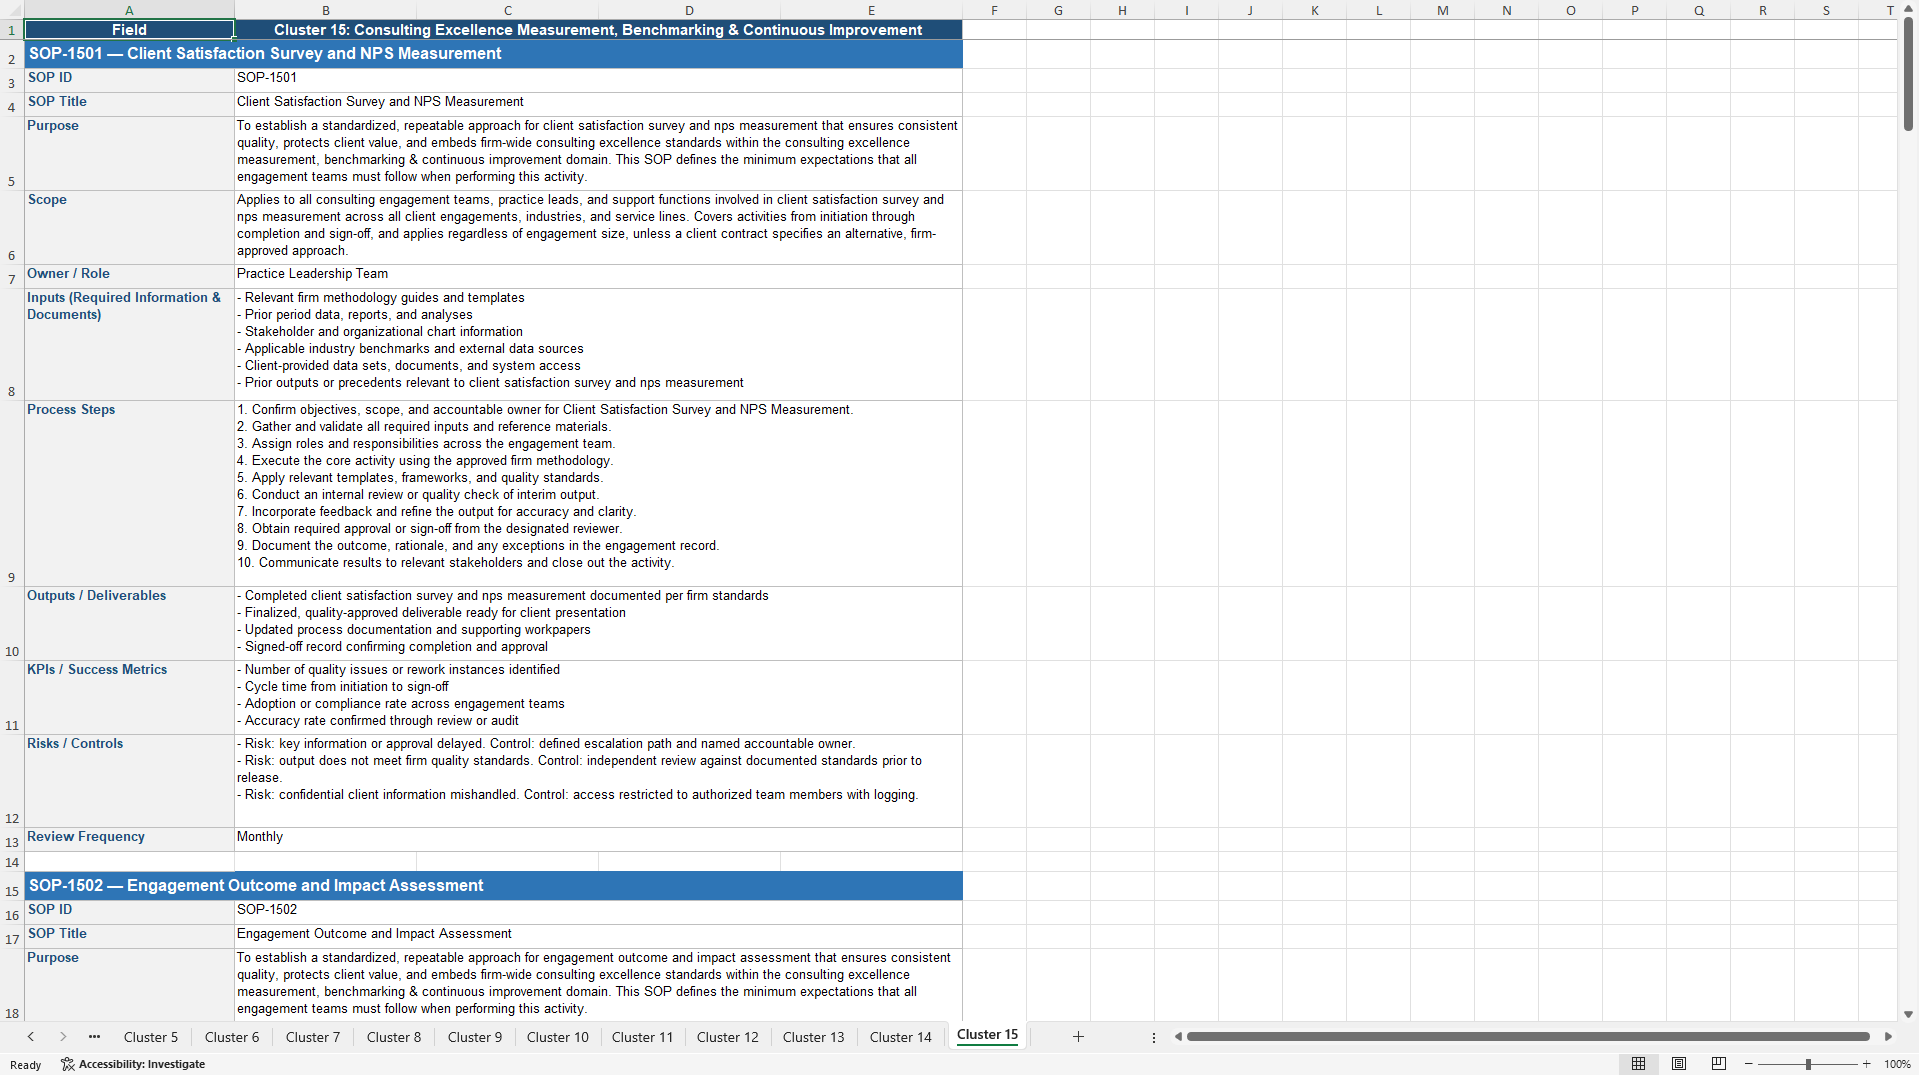This screenshot has width=1919, height=1075.
Task: Click the horizontal scrollbar thumb
Action: click(1528, 1037)
